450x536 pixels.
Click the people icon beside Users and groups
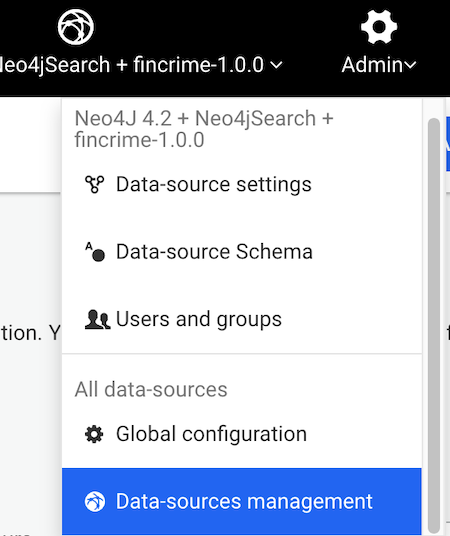97,319
